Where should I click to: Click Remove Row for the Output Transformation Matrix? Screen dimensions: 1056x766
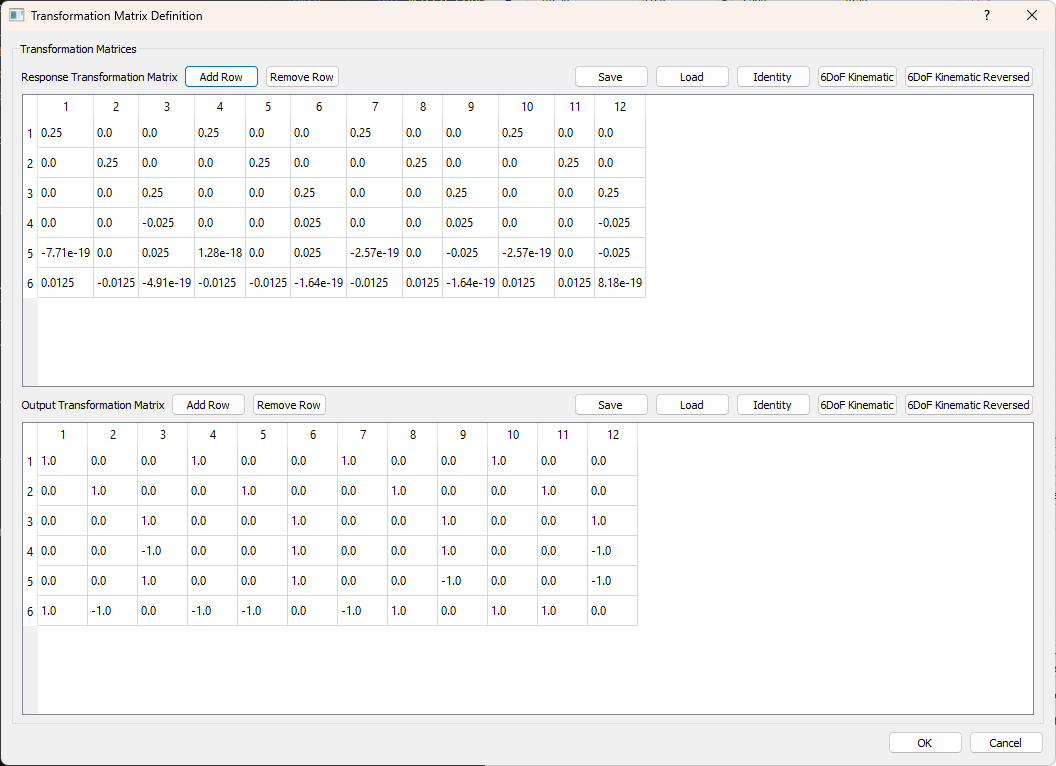point(289,405)
